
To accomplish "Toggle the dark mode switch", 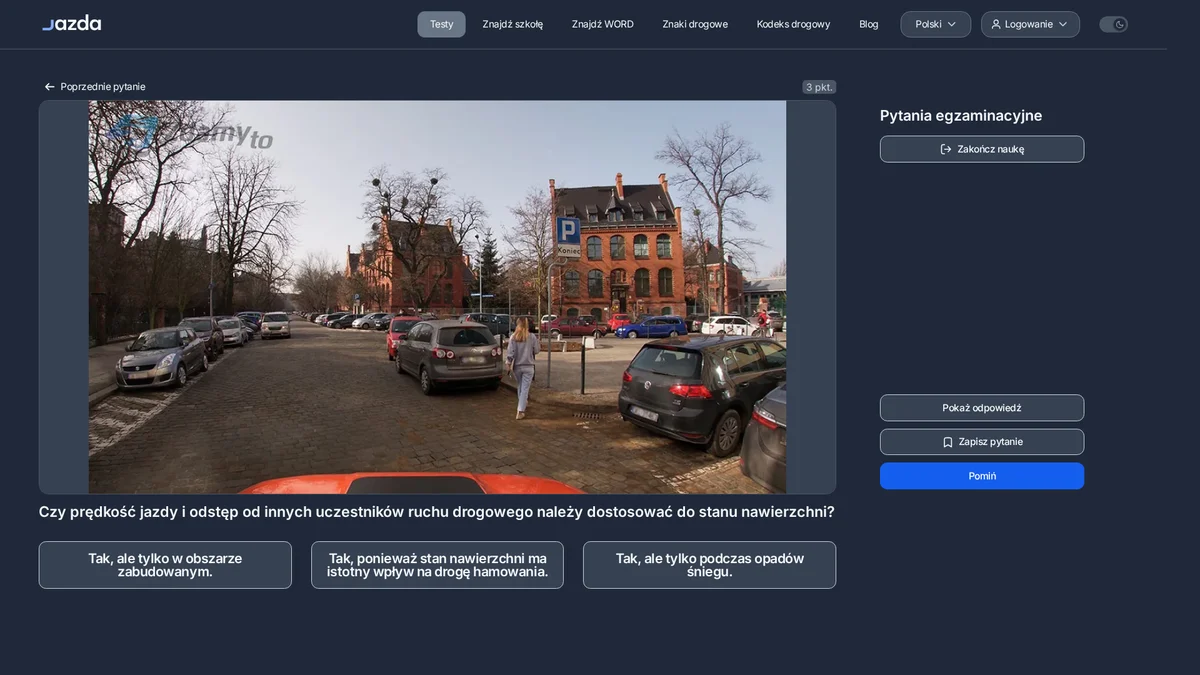I will pos(1113,24).
